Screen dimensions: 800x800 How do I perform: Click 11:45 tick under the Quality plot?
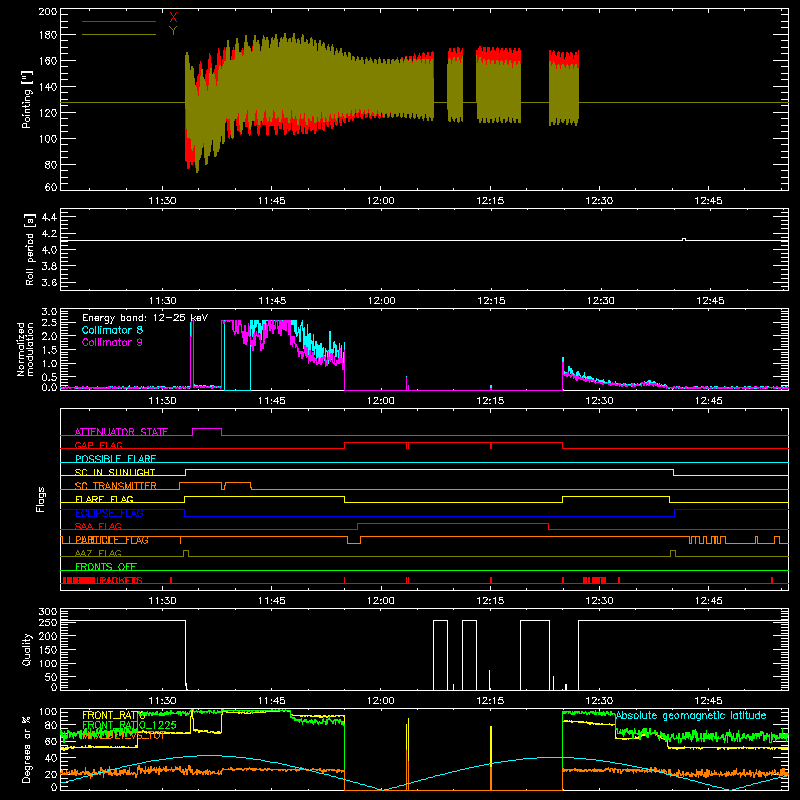click(x=272, y=701)
